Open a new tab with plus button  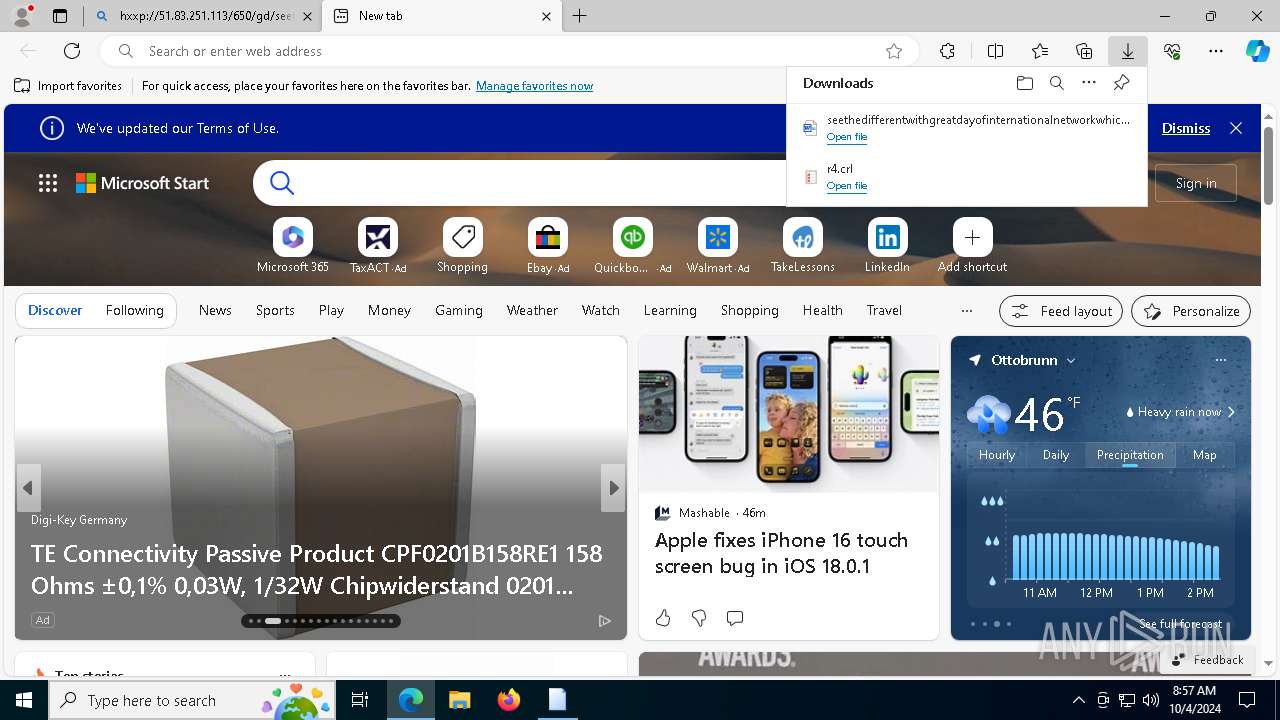tap(580, 16)
